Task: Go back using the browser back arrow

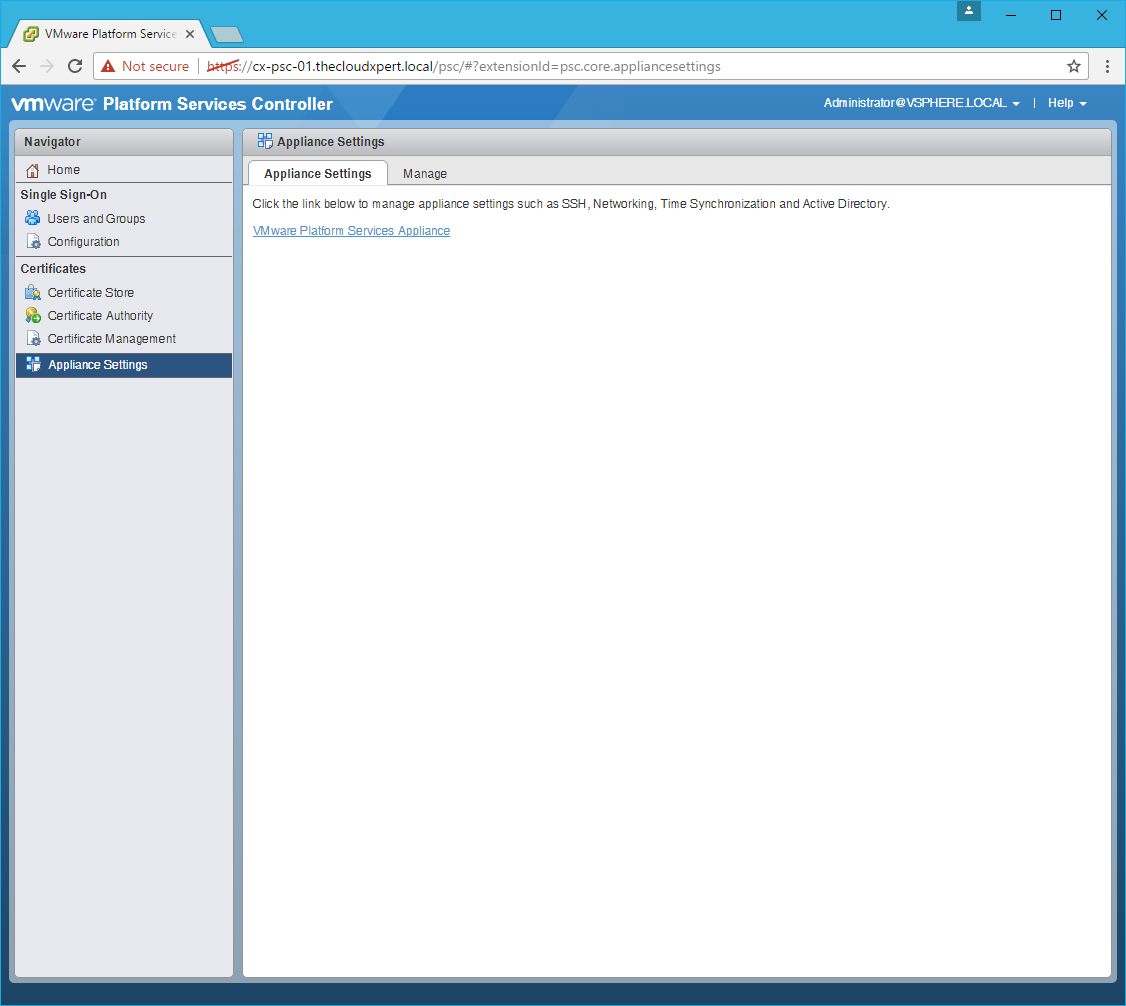Action: click(x=19, y=67)
